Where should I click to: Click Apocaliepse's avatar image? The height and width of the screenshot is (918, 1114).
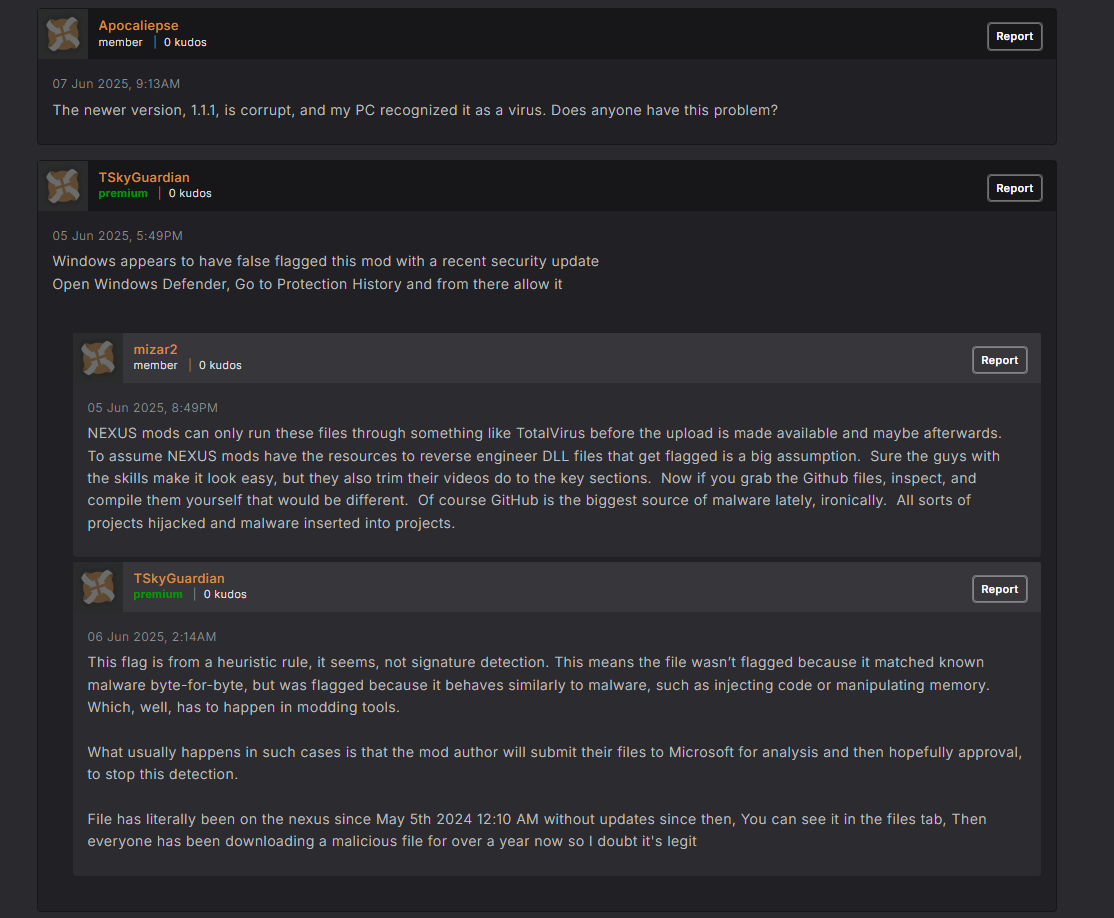[x=63, y=35]
